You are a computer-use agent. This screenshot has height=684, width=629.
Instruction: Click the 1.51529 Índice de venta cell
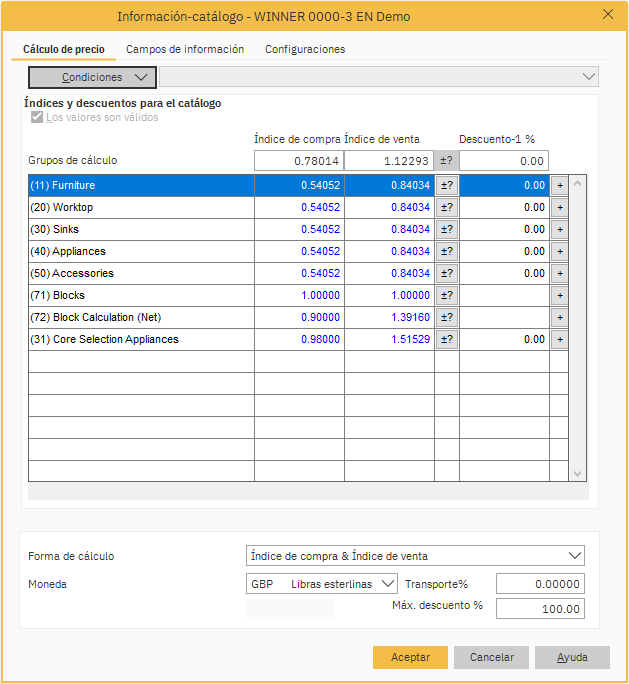389,339
